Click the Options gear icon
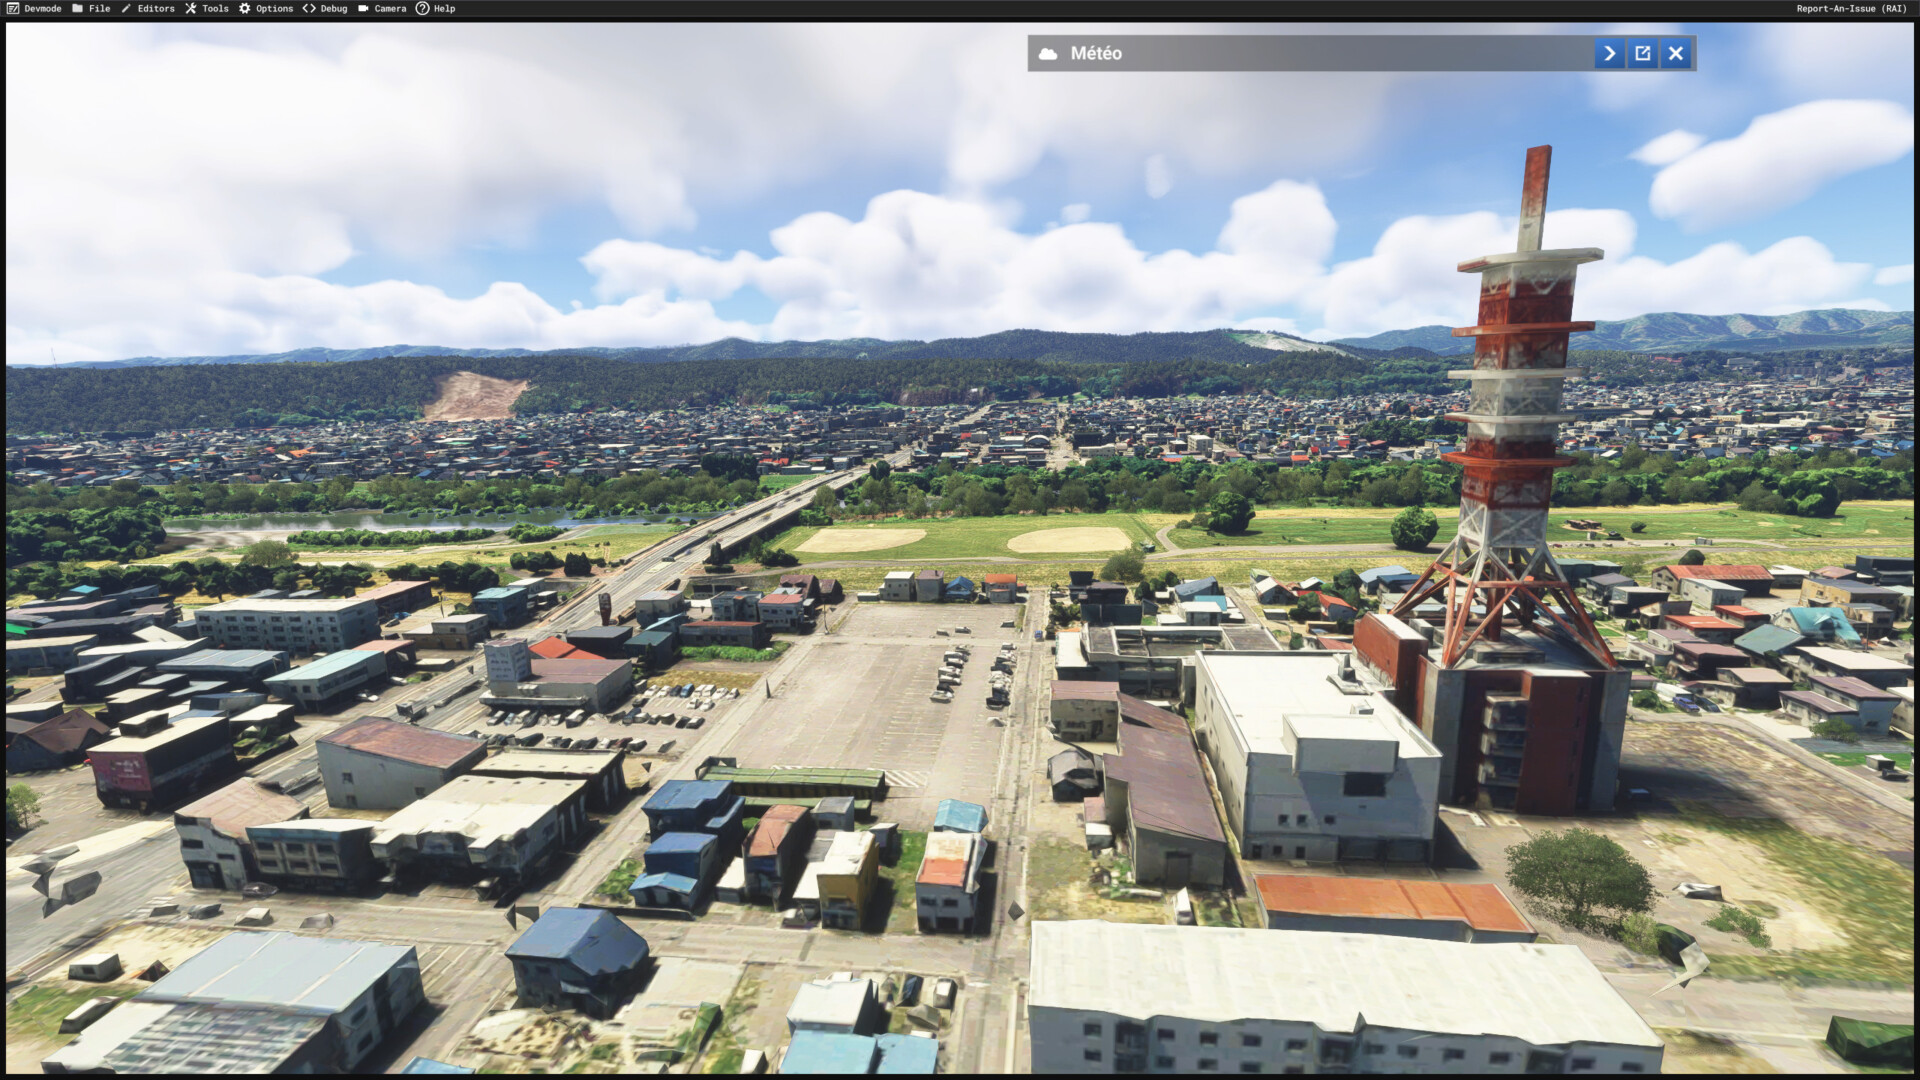Image resolution: width=1920 pixels, height=1080 pixels. pyautogui.click(x=245, y=8)
